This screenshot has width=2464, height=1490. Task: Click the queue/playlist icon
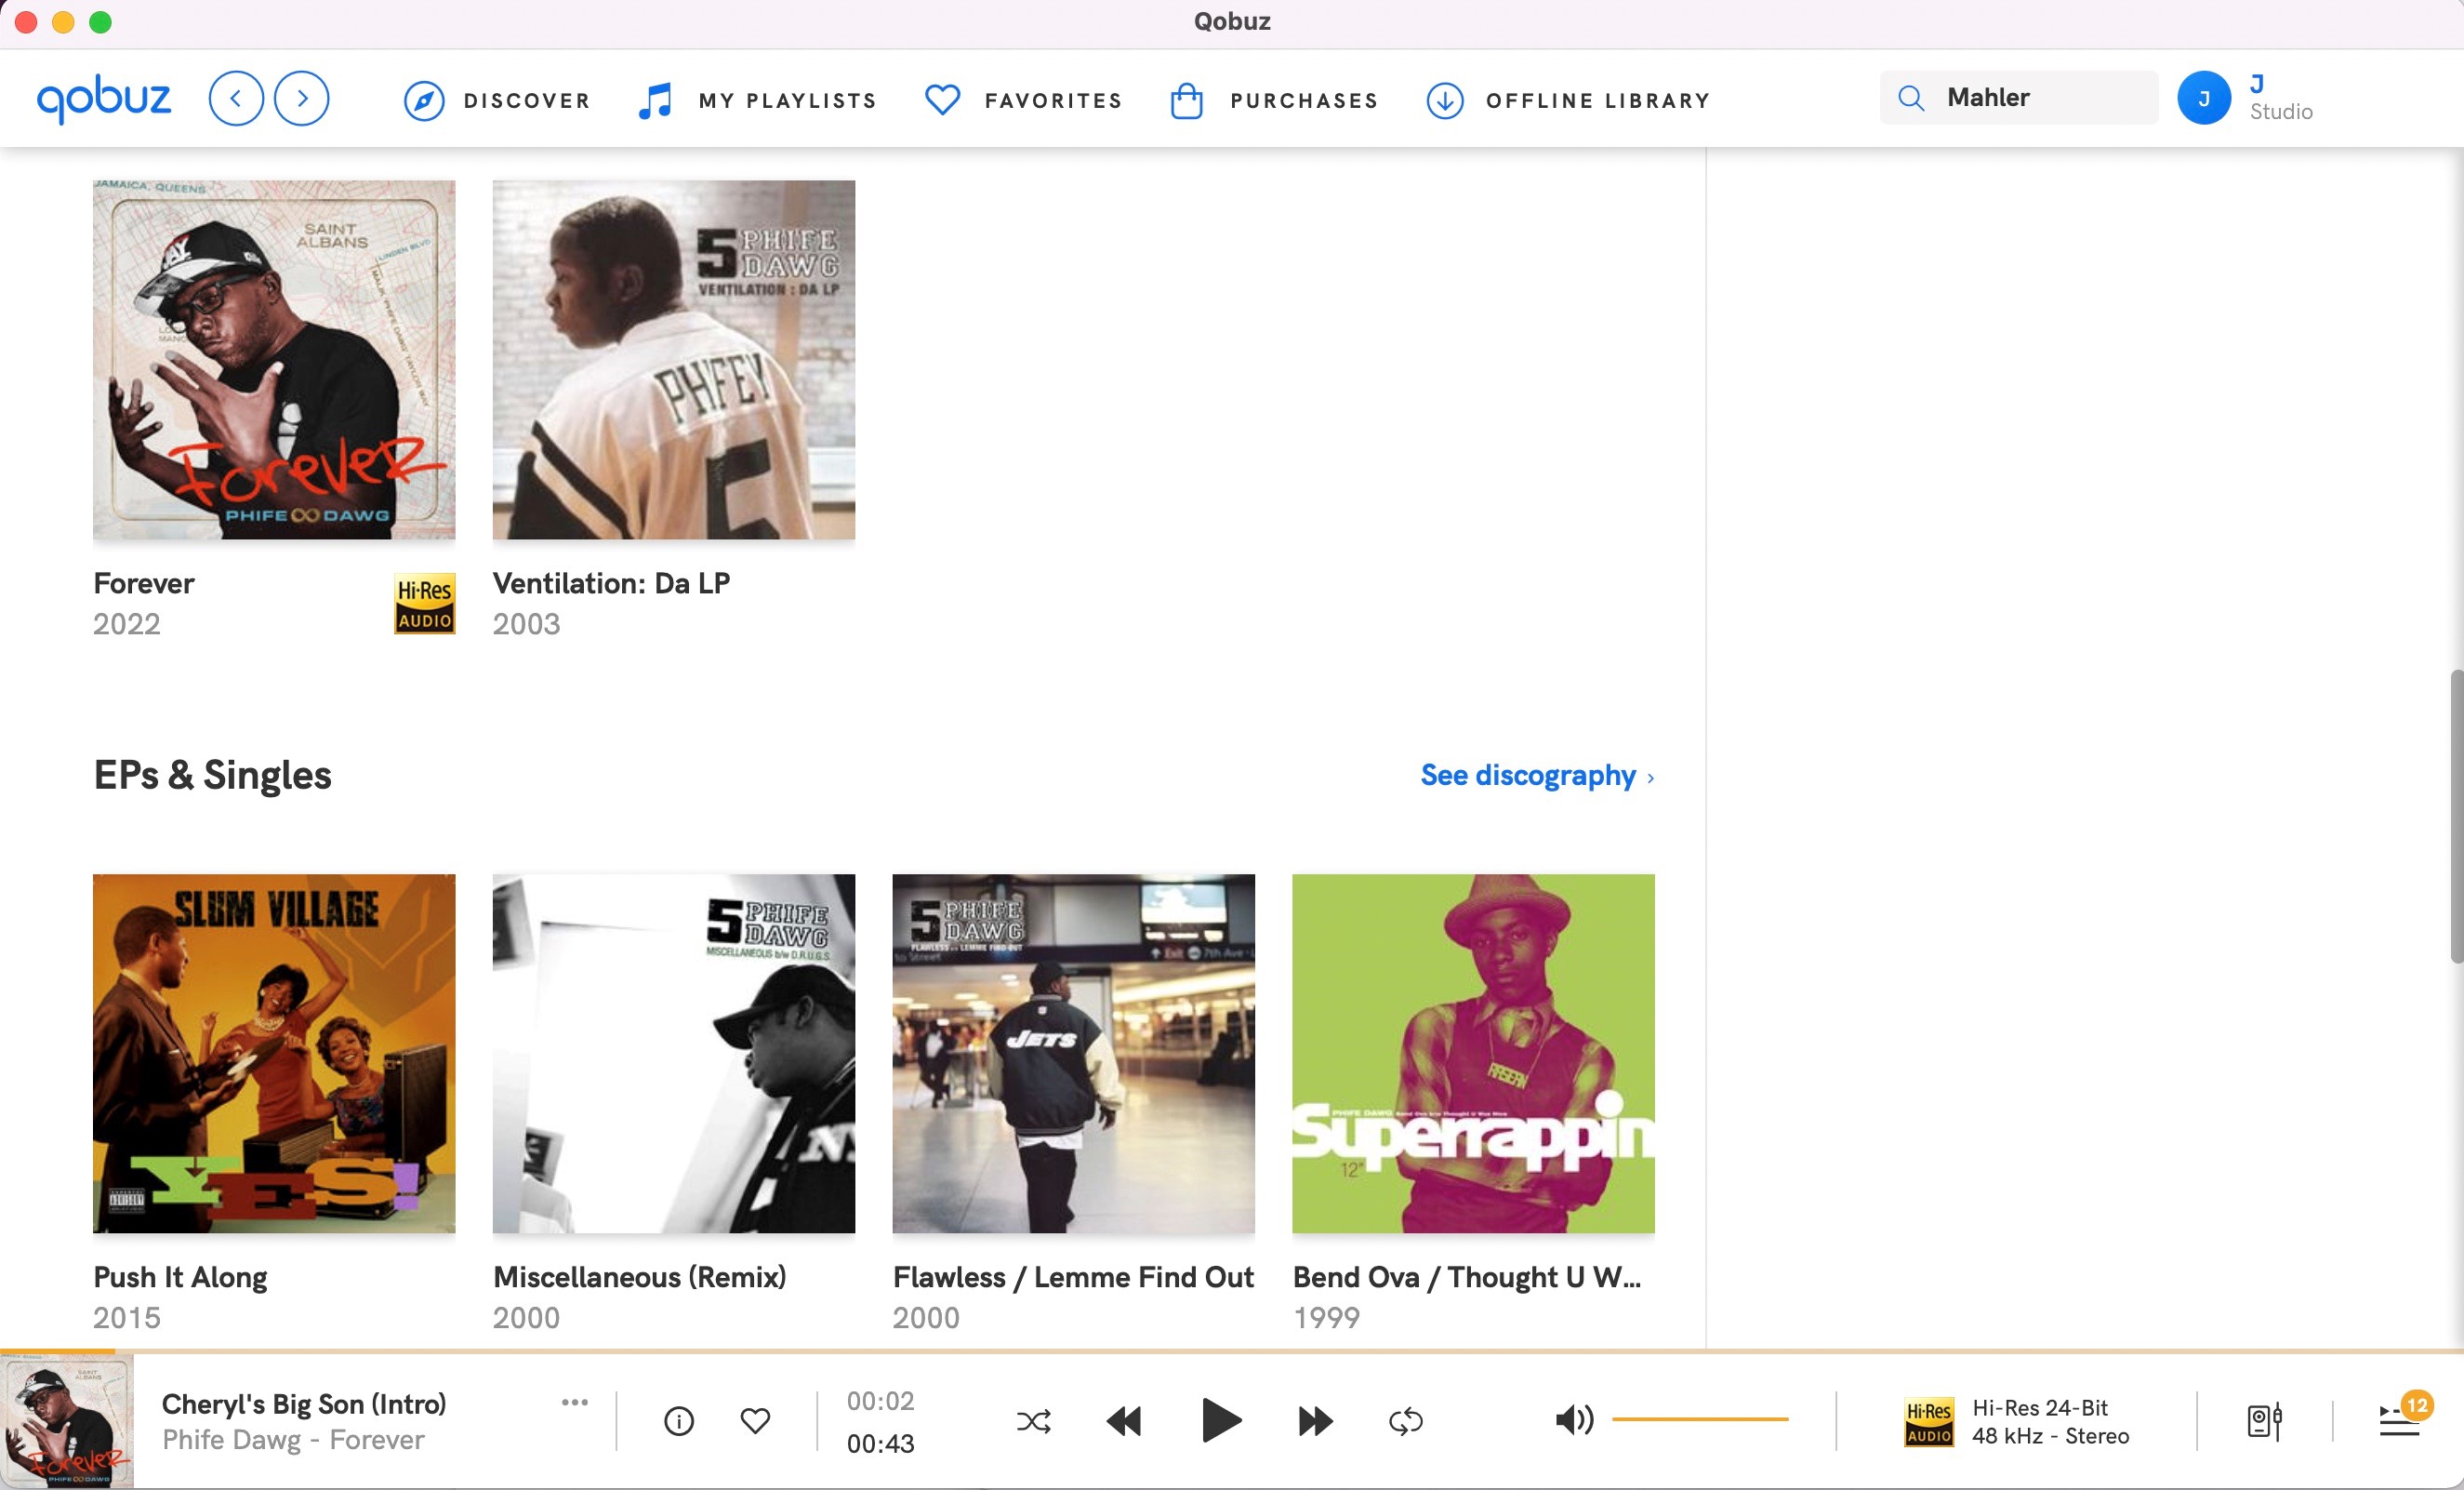pos(2397,1419)
